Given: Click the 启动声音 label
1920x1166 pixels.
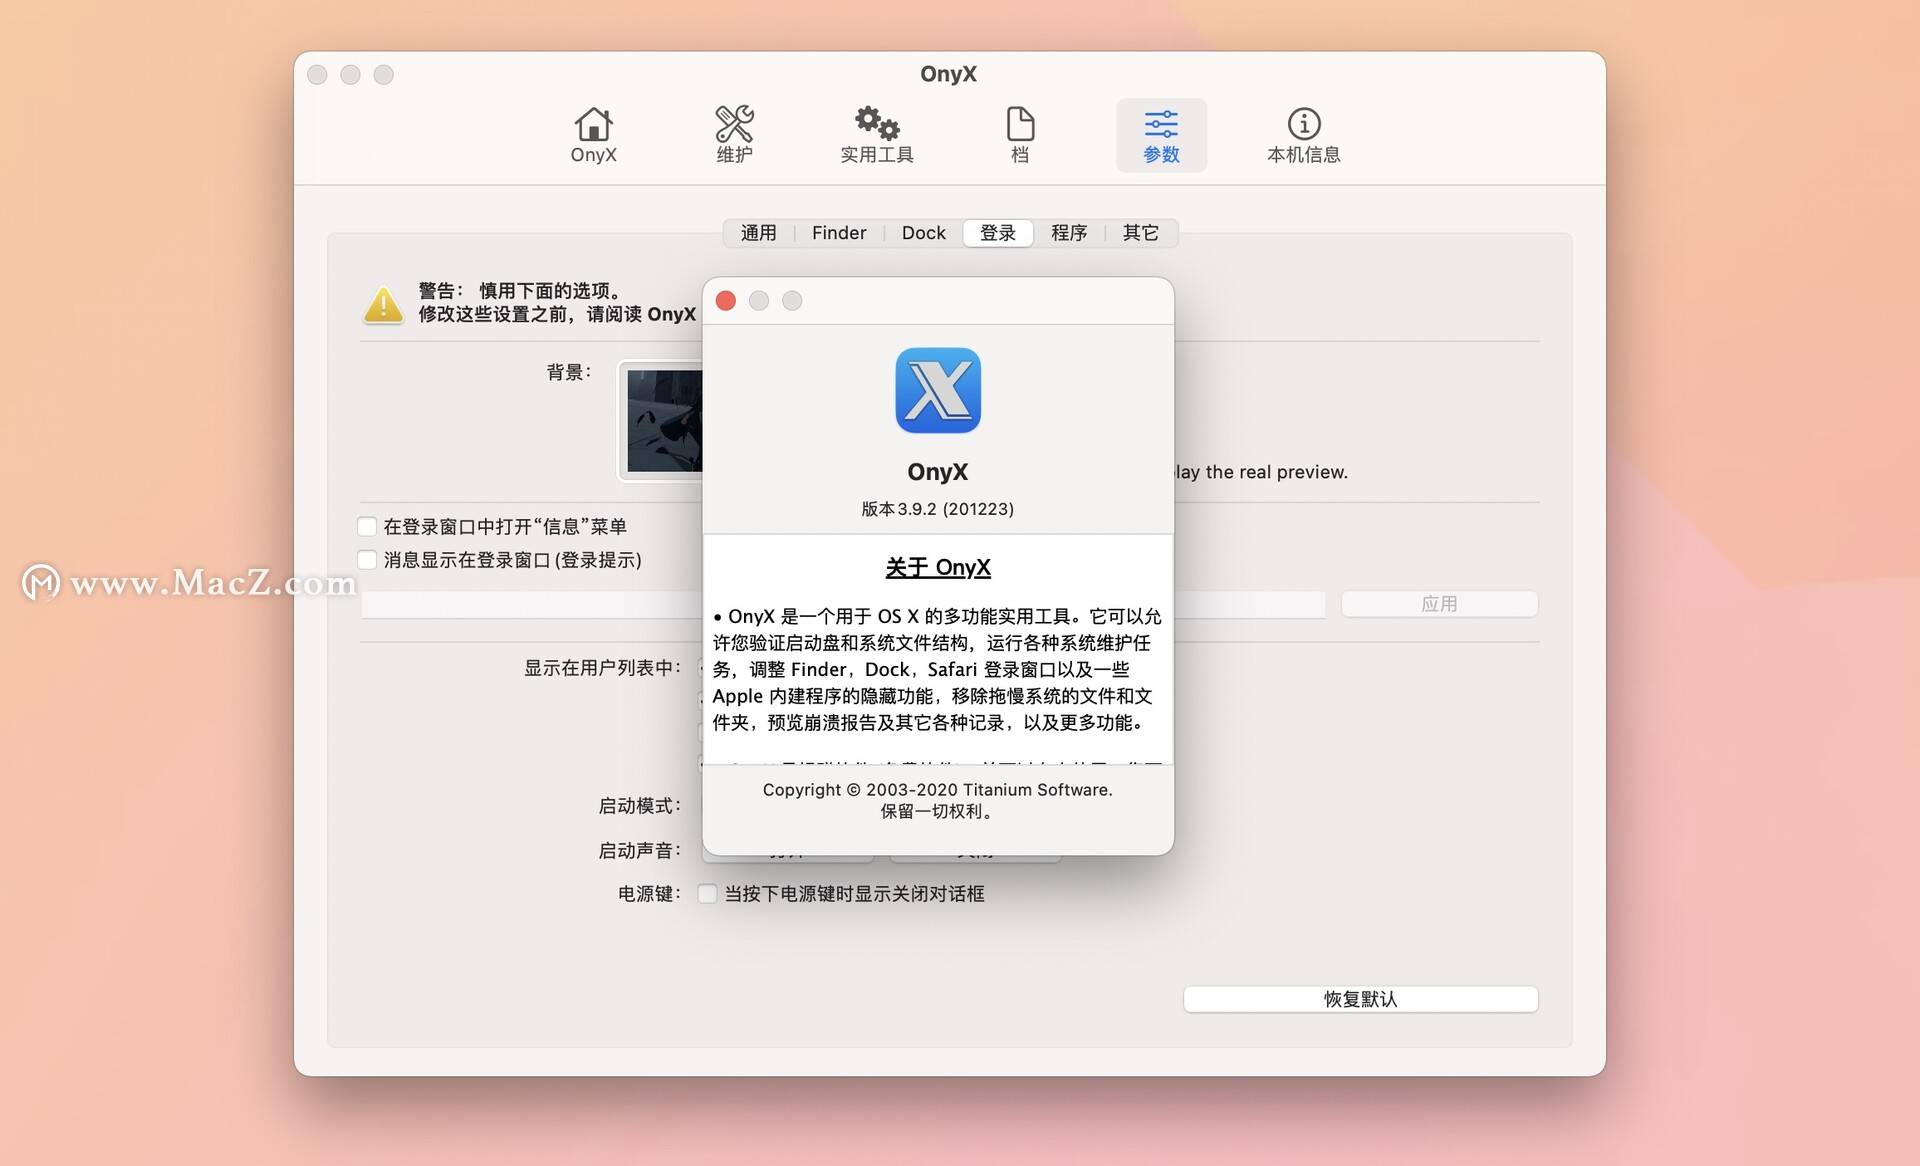Looking at the screenshot, I should [x=639, y=850].
